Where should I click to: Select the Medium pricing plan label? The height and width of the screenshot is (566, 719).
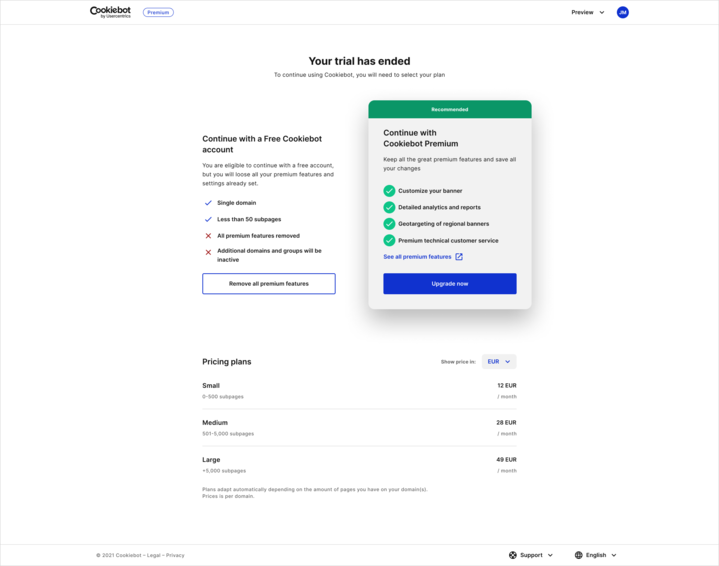coord(215,423)
